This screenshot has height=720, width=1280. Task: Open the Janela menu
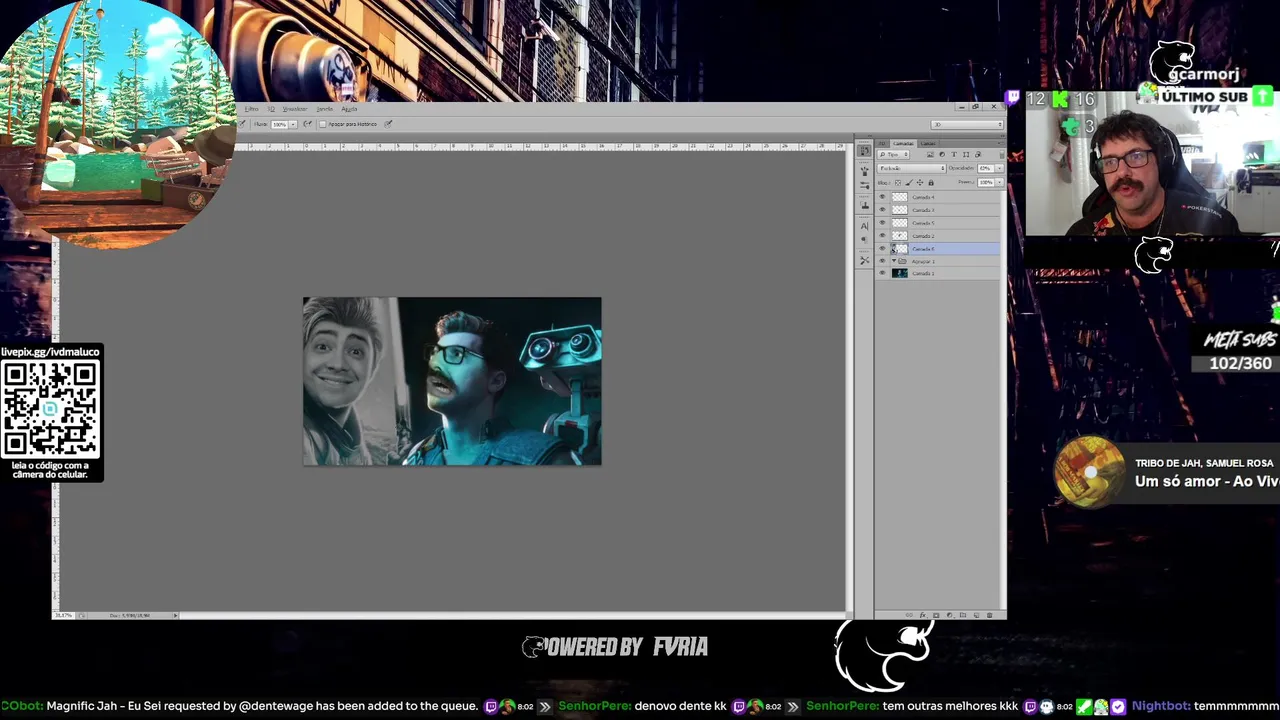pyautogui.click(x=325, y=109)
